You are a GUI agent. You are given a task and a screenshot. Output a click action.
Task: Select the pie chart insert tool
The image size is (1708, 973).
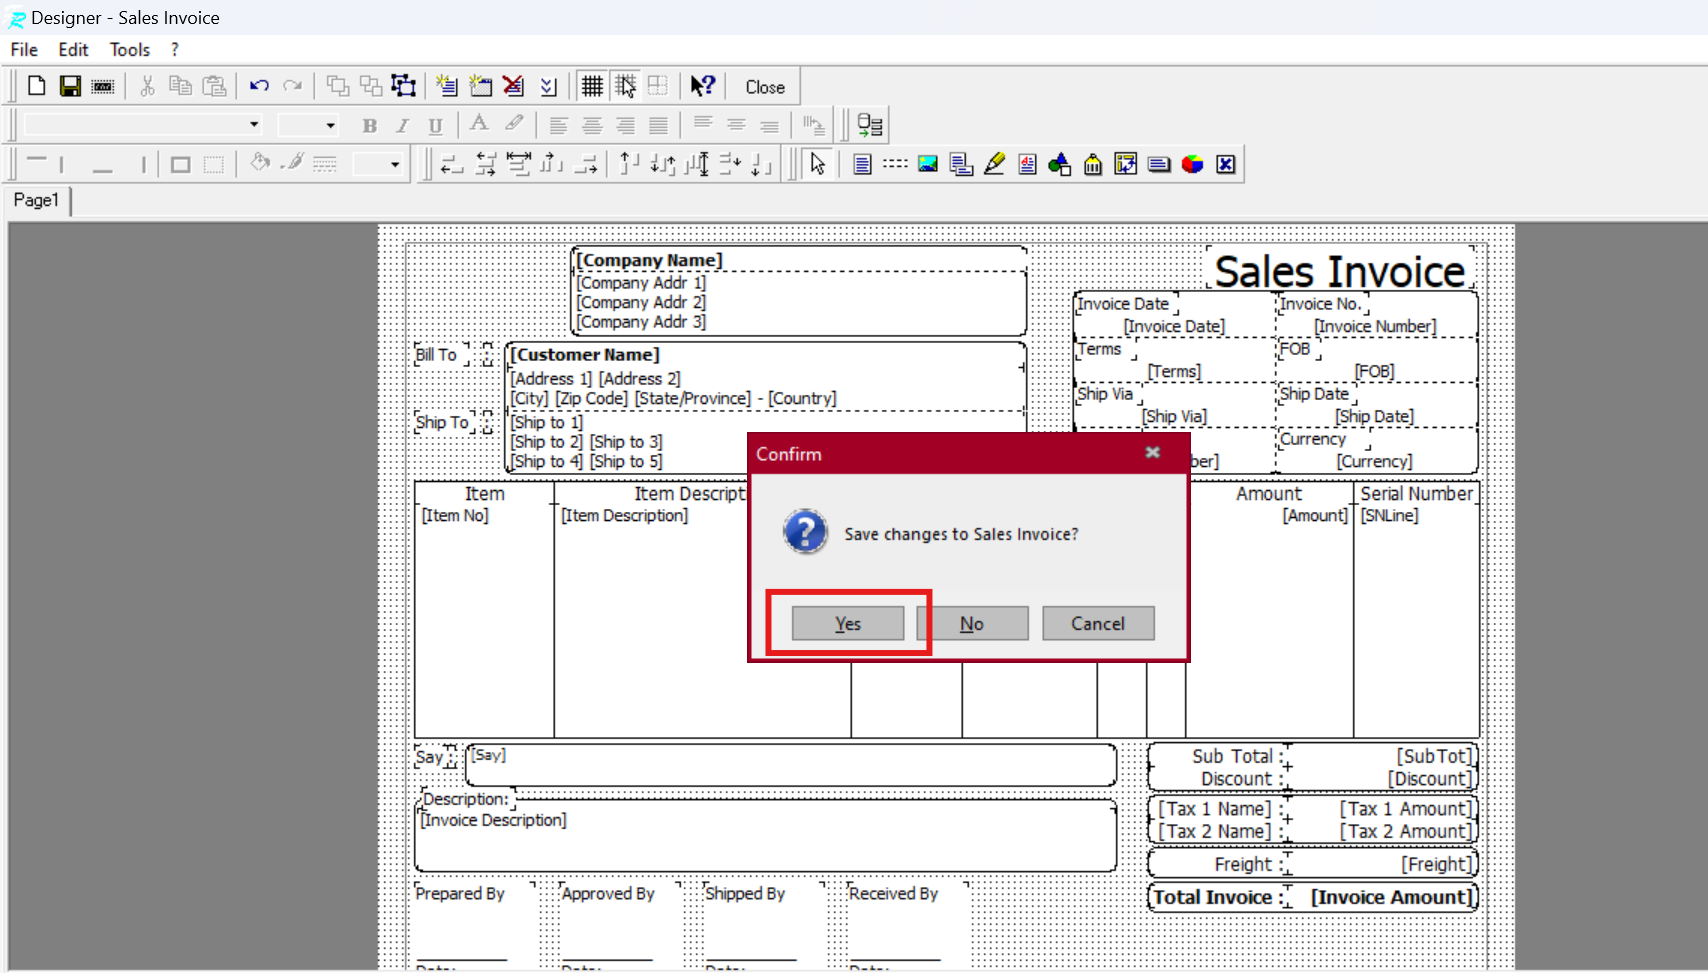coord(1192,164)
